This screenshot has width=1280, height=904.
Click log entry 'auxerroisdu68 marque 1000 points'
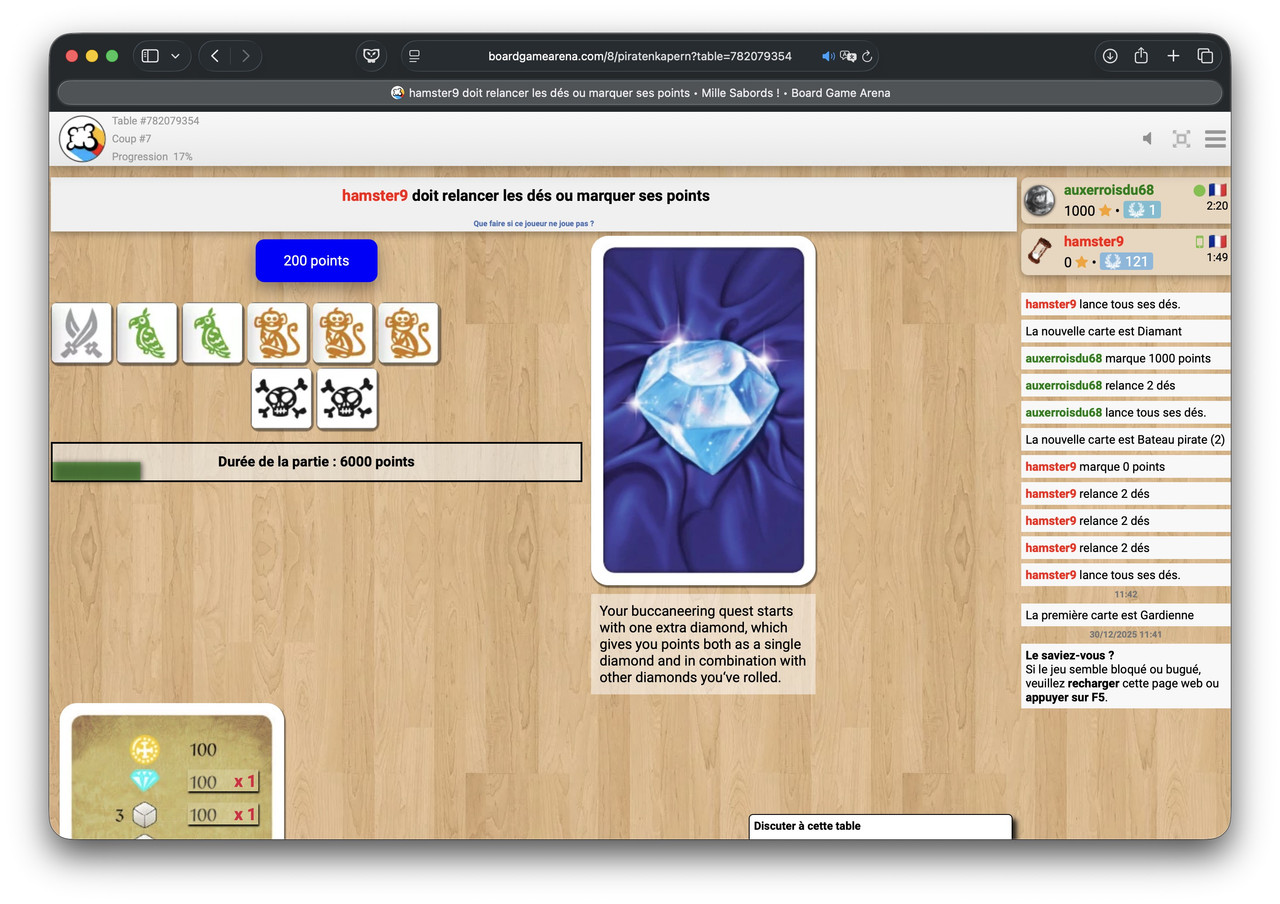[1125, 358]
